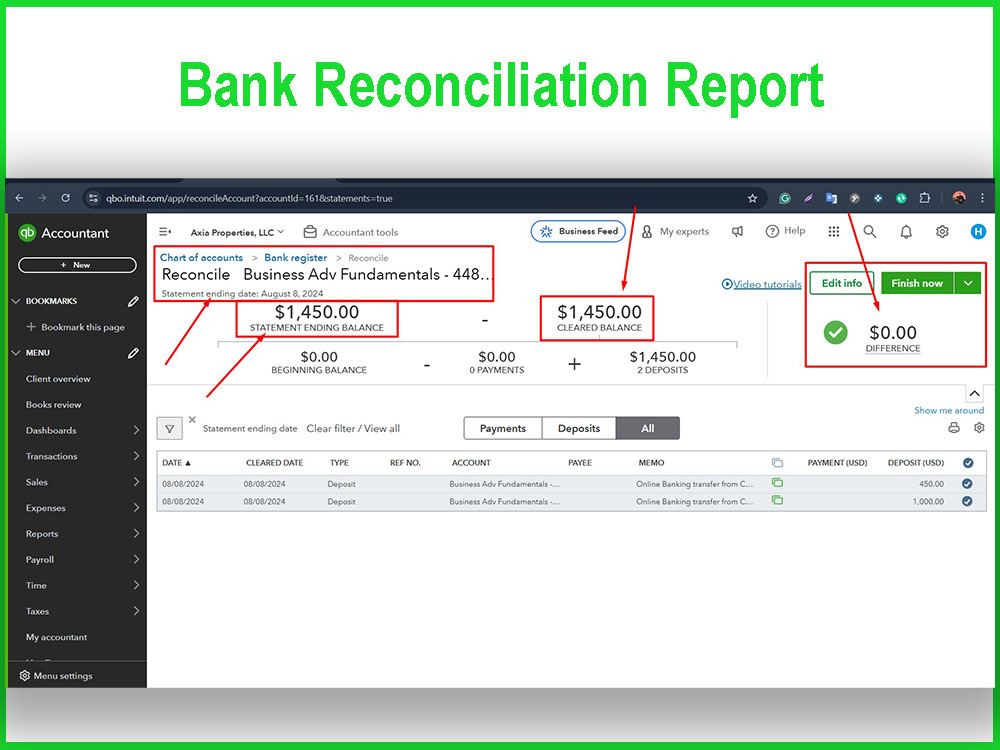Click the attachment icon in the 1,000.00 row
The width and height of the screenshot is (1000, 750).
coord(777,501)
